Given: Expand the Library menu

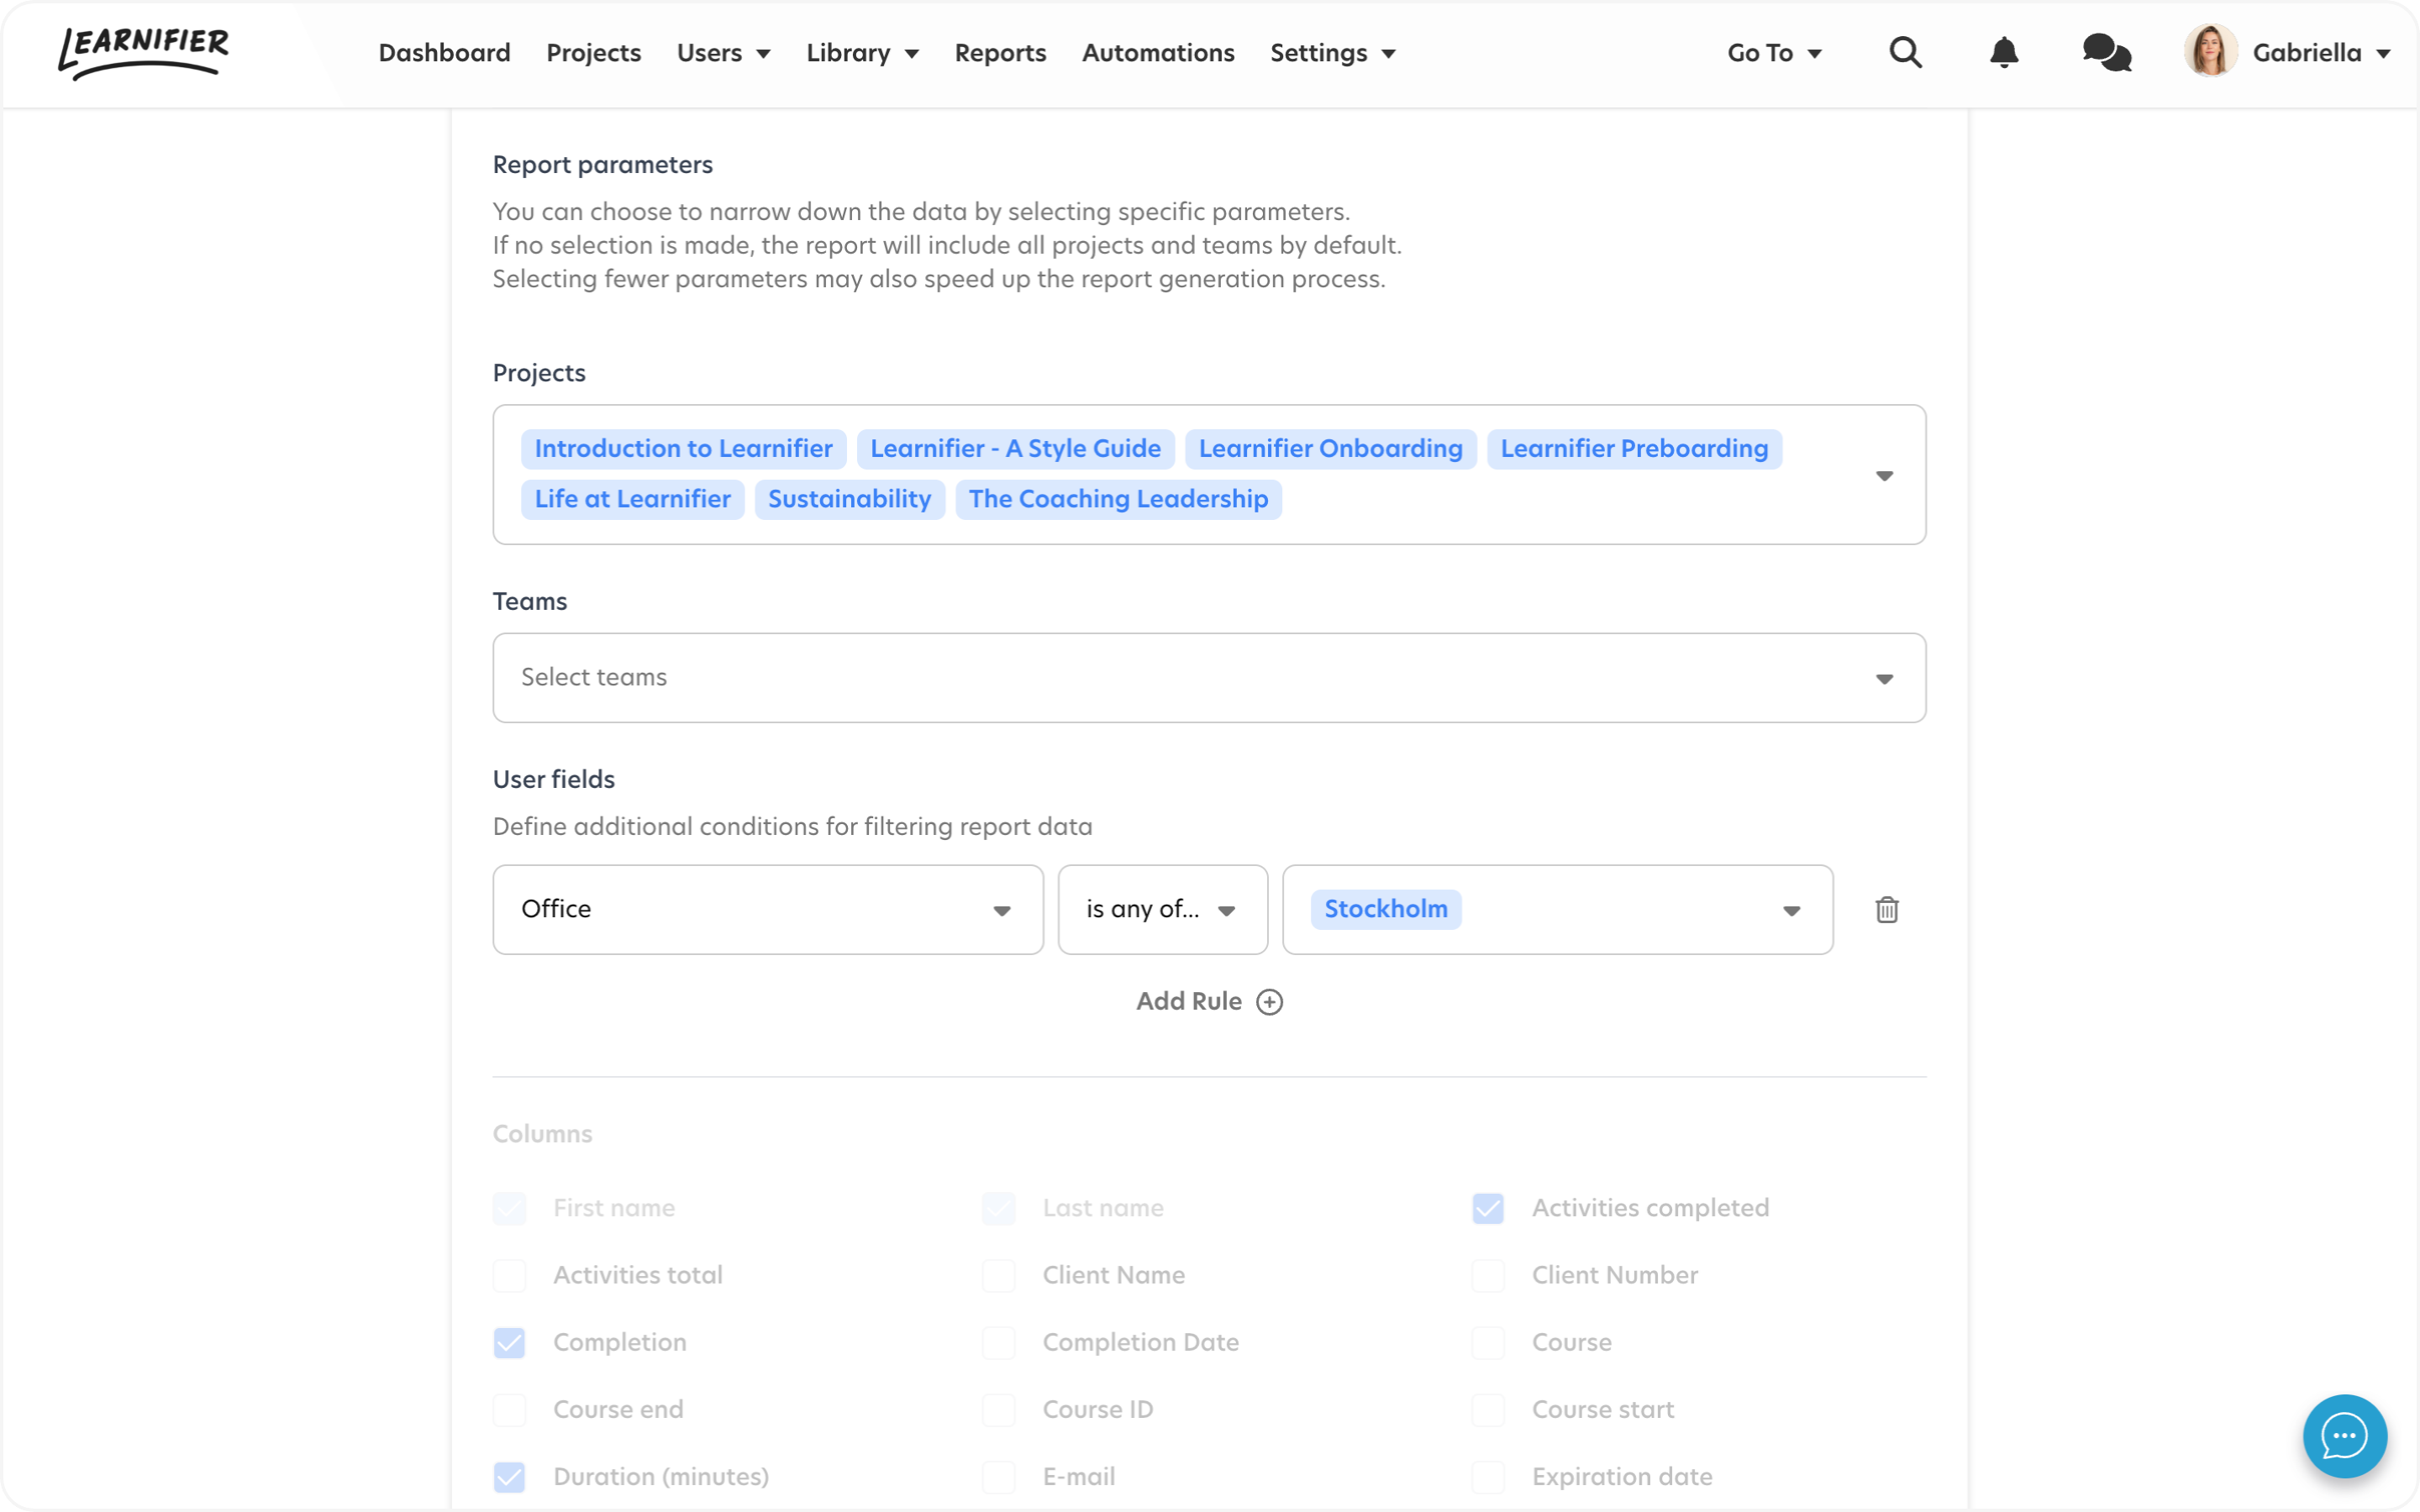Looking at the screenshot, I should click(862, 52).
